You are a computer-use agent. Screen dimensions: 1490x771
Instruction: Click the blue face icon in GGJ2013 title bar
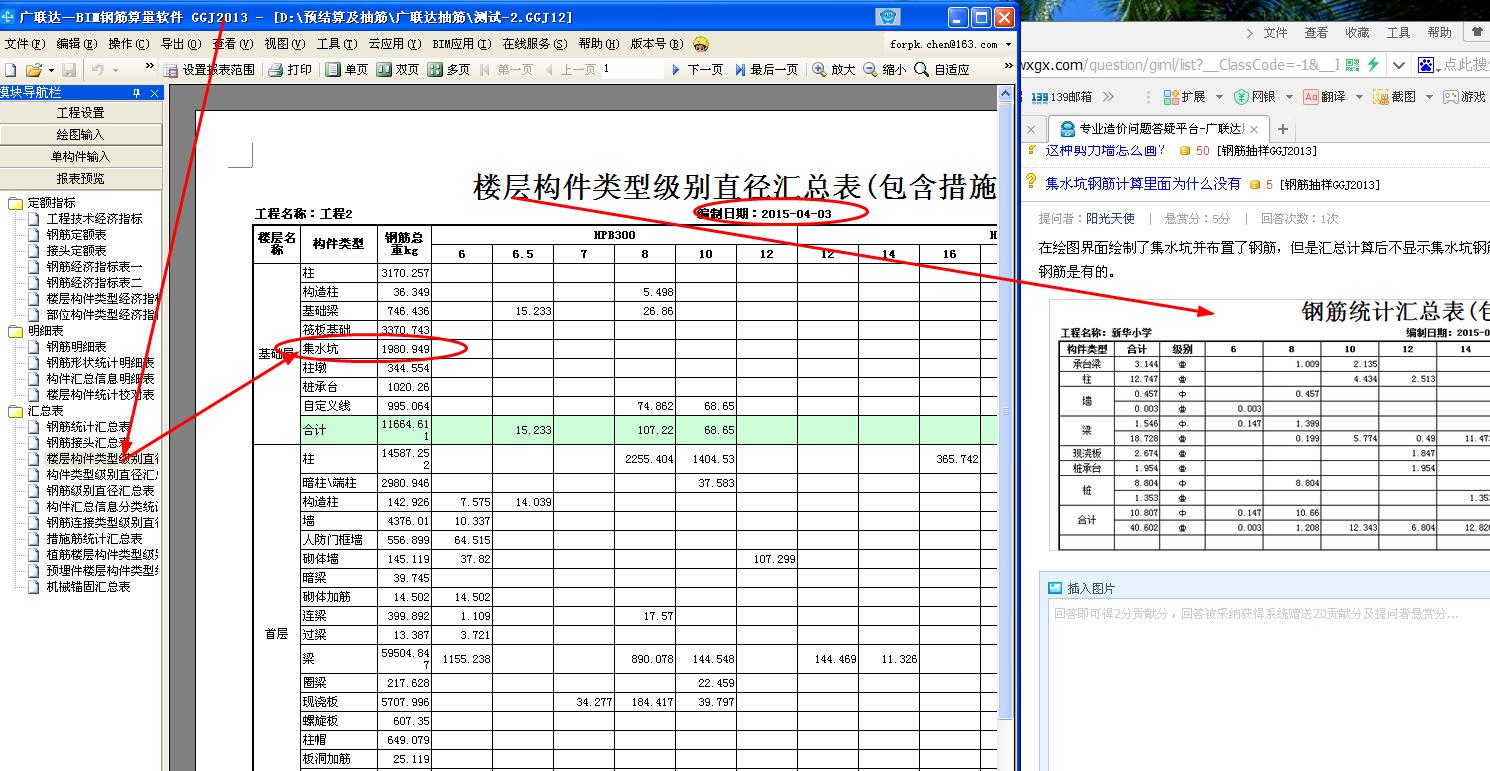point(887,17)
